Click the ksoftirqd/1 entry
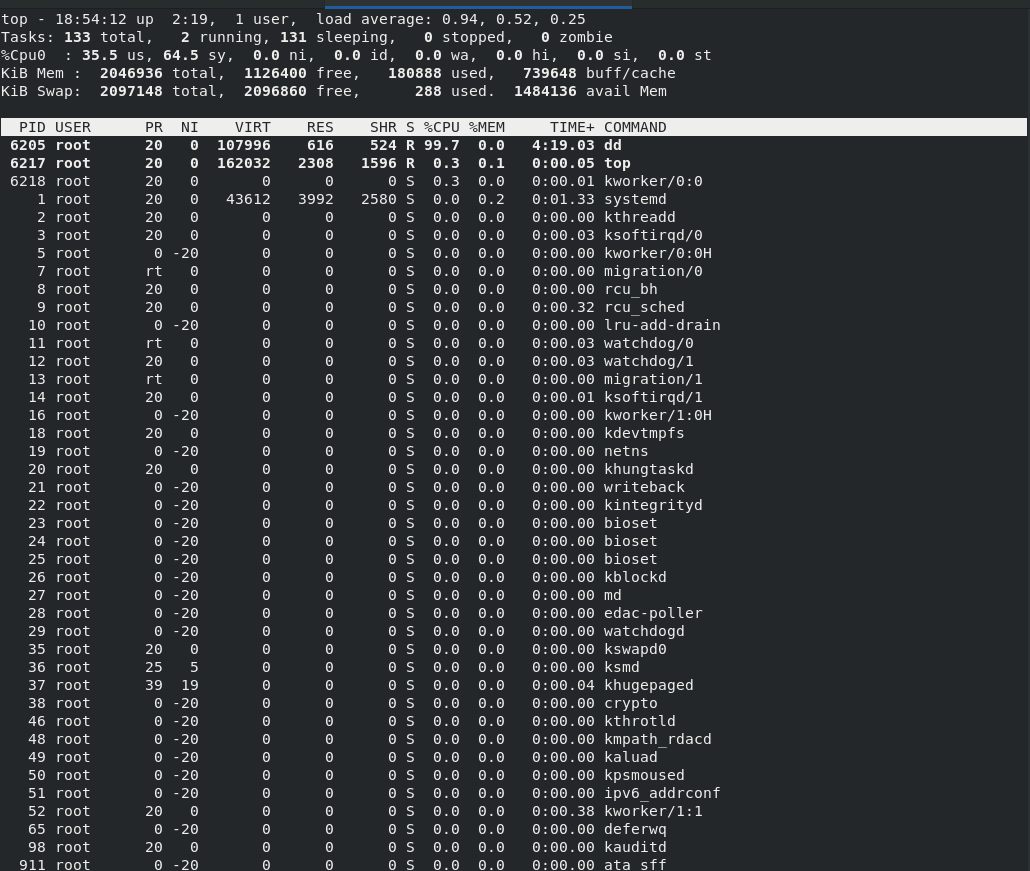 (x=653, y=397)
